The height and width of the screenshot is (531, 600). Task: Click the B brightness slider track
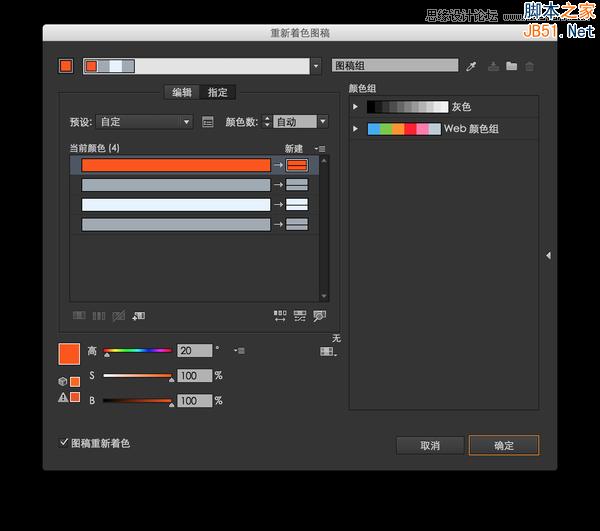point(137,401)
